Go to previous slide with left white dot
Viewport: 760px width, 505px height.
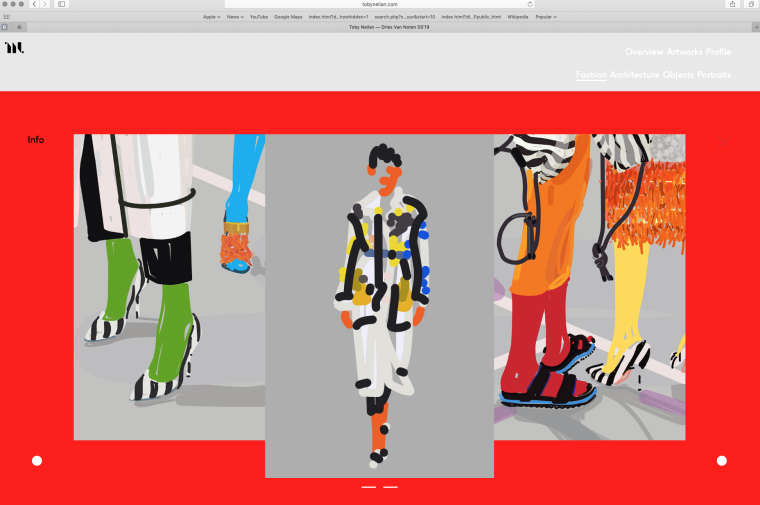tap(37, 461)
